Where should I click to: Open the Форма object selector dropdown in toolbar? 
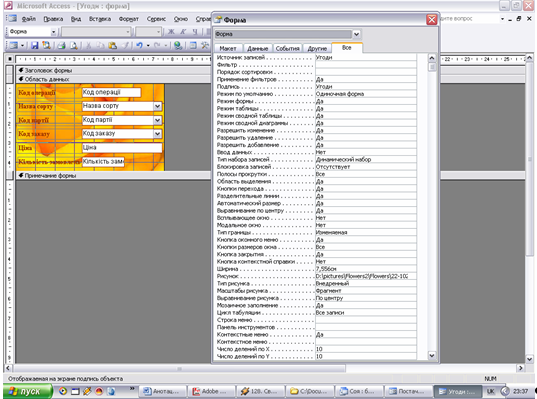pos(53,32)
